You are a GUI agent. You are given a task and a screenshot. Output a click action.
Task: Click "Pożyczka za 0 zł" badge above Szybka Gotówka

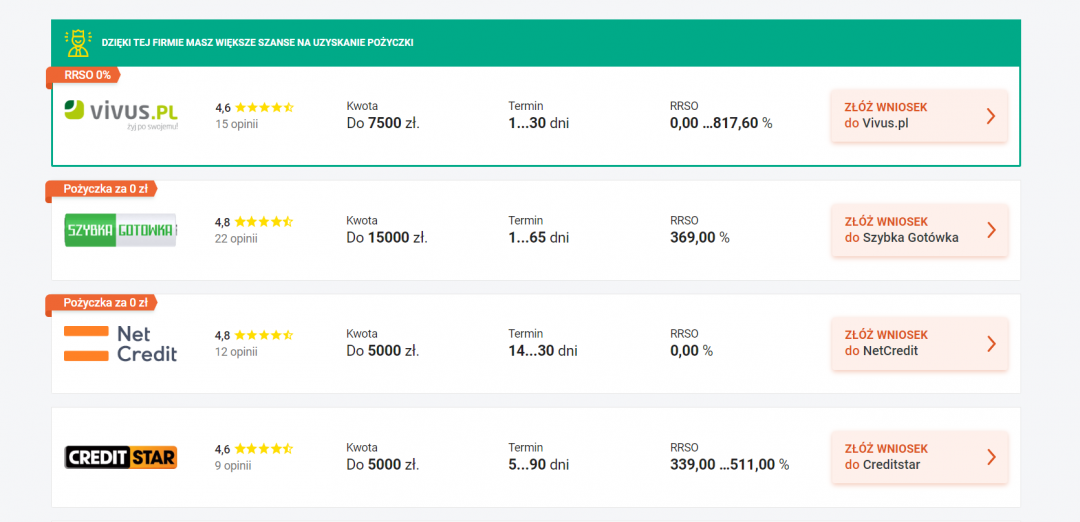point(104,189)
